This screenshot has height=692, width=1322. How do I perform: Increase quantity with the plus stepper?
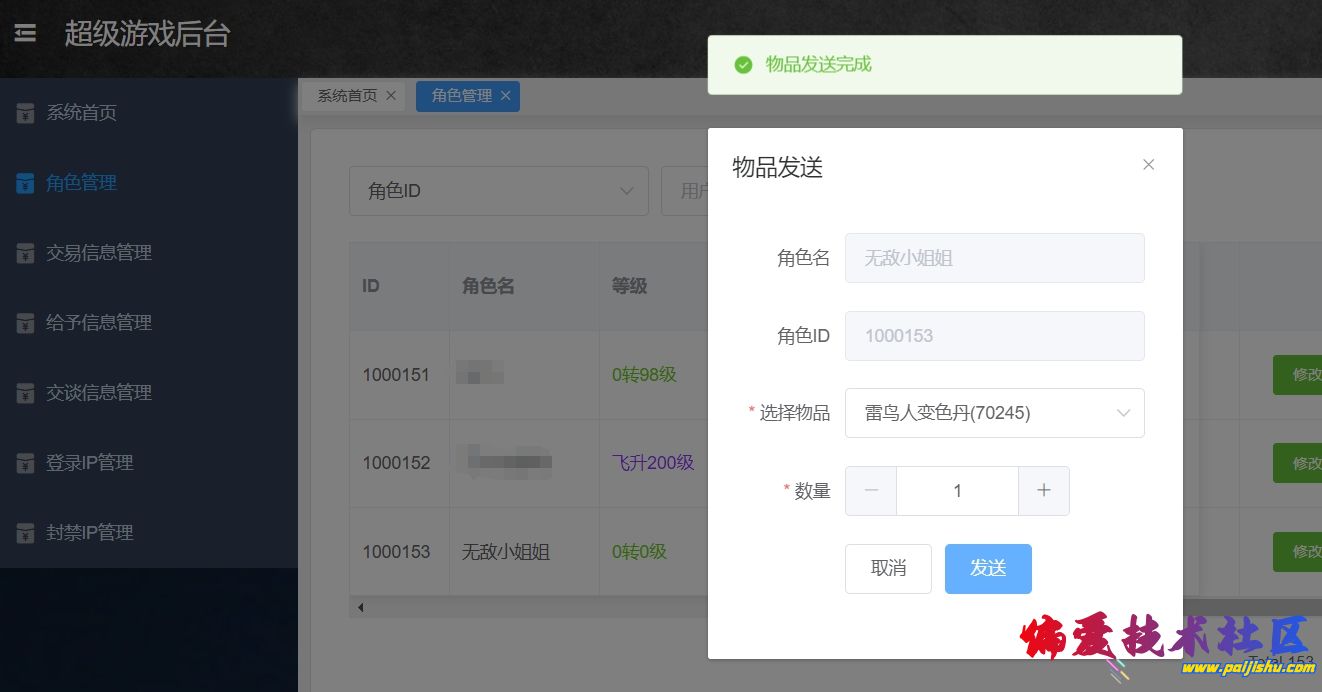pyautogui.click(x=1043, y=490)
